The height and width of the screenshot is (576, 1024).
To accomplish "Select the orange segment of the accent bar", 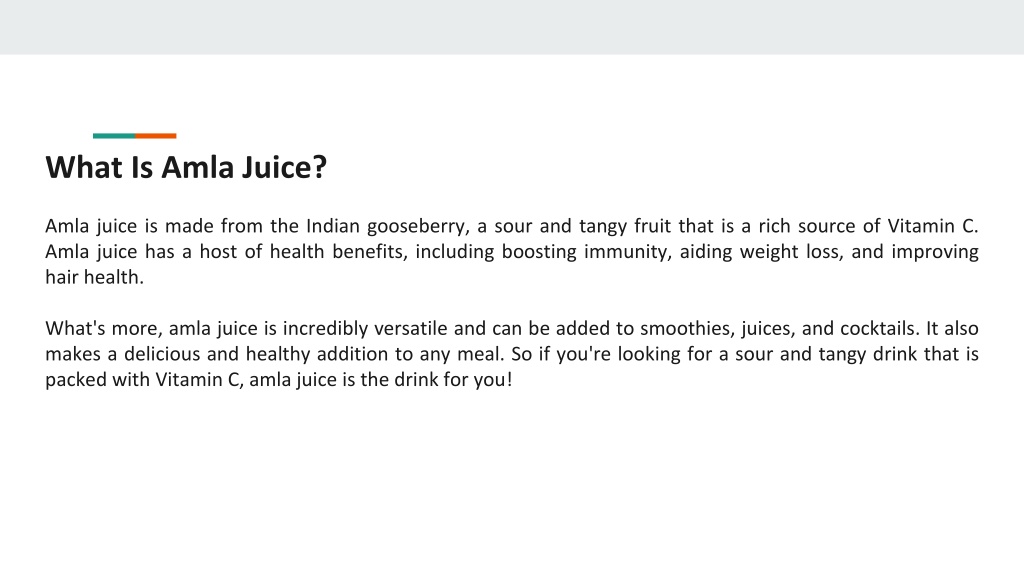I will [156, 136].
